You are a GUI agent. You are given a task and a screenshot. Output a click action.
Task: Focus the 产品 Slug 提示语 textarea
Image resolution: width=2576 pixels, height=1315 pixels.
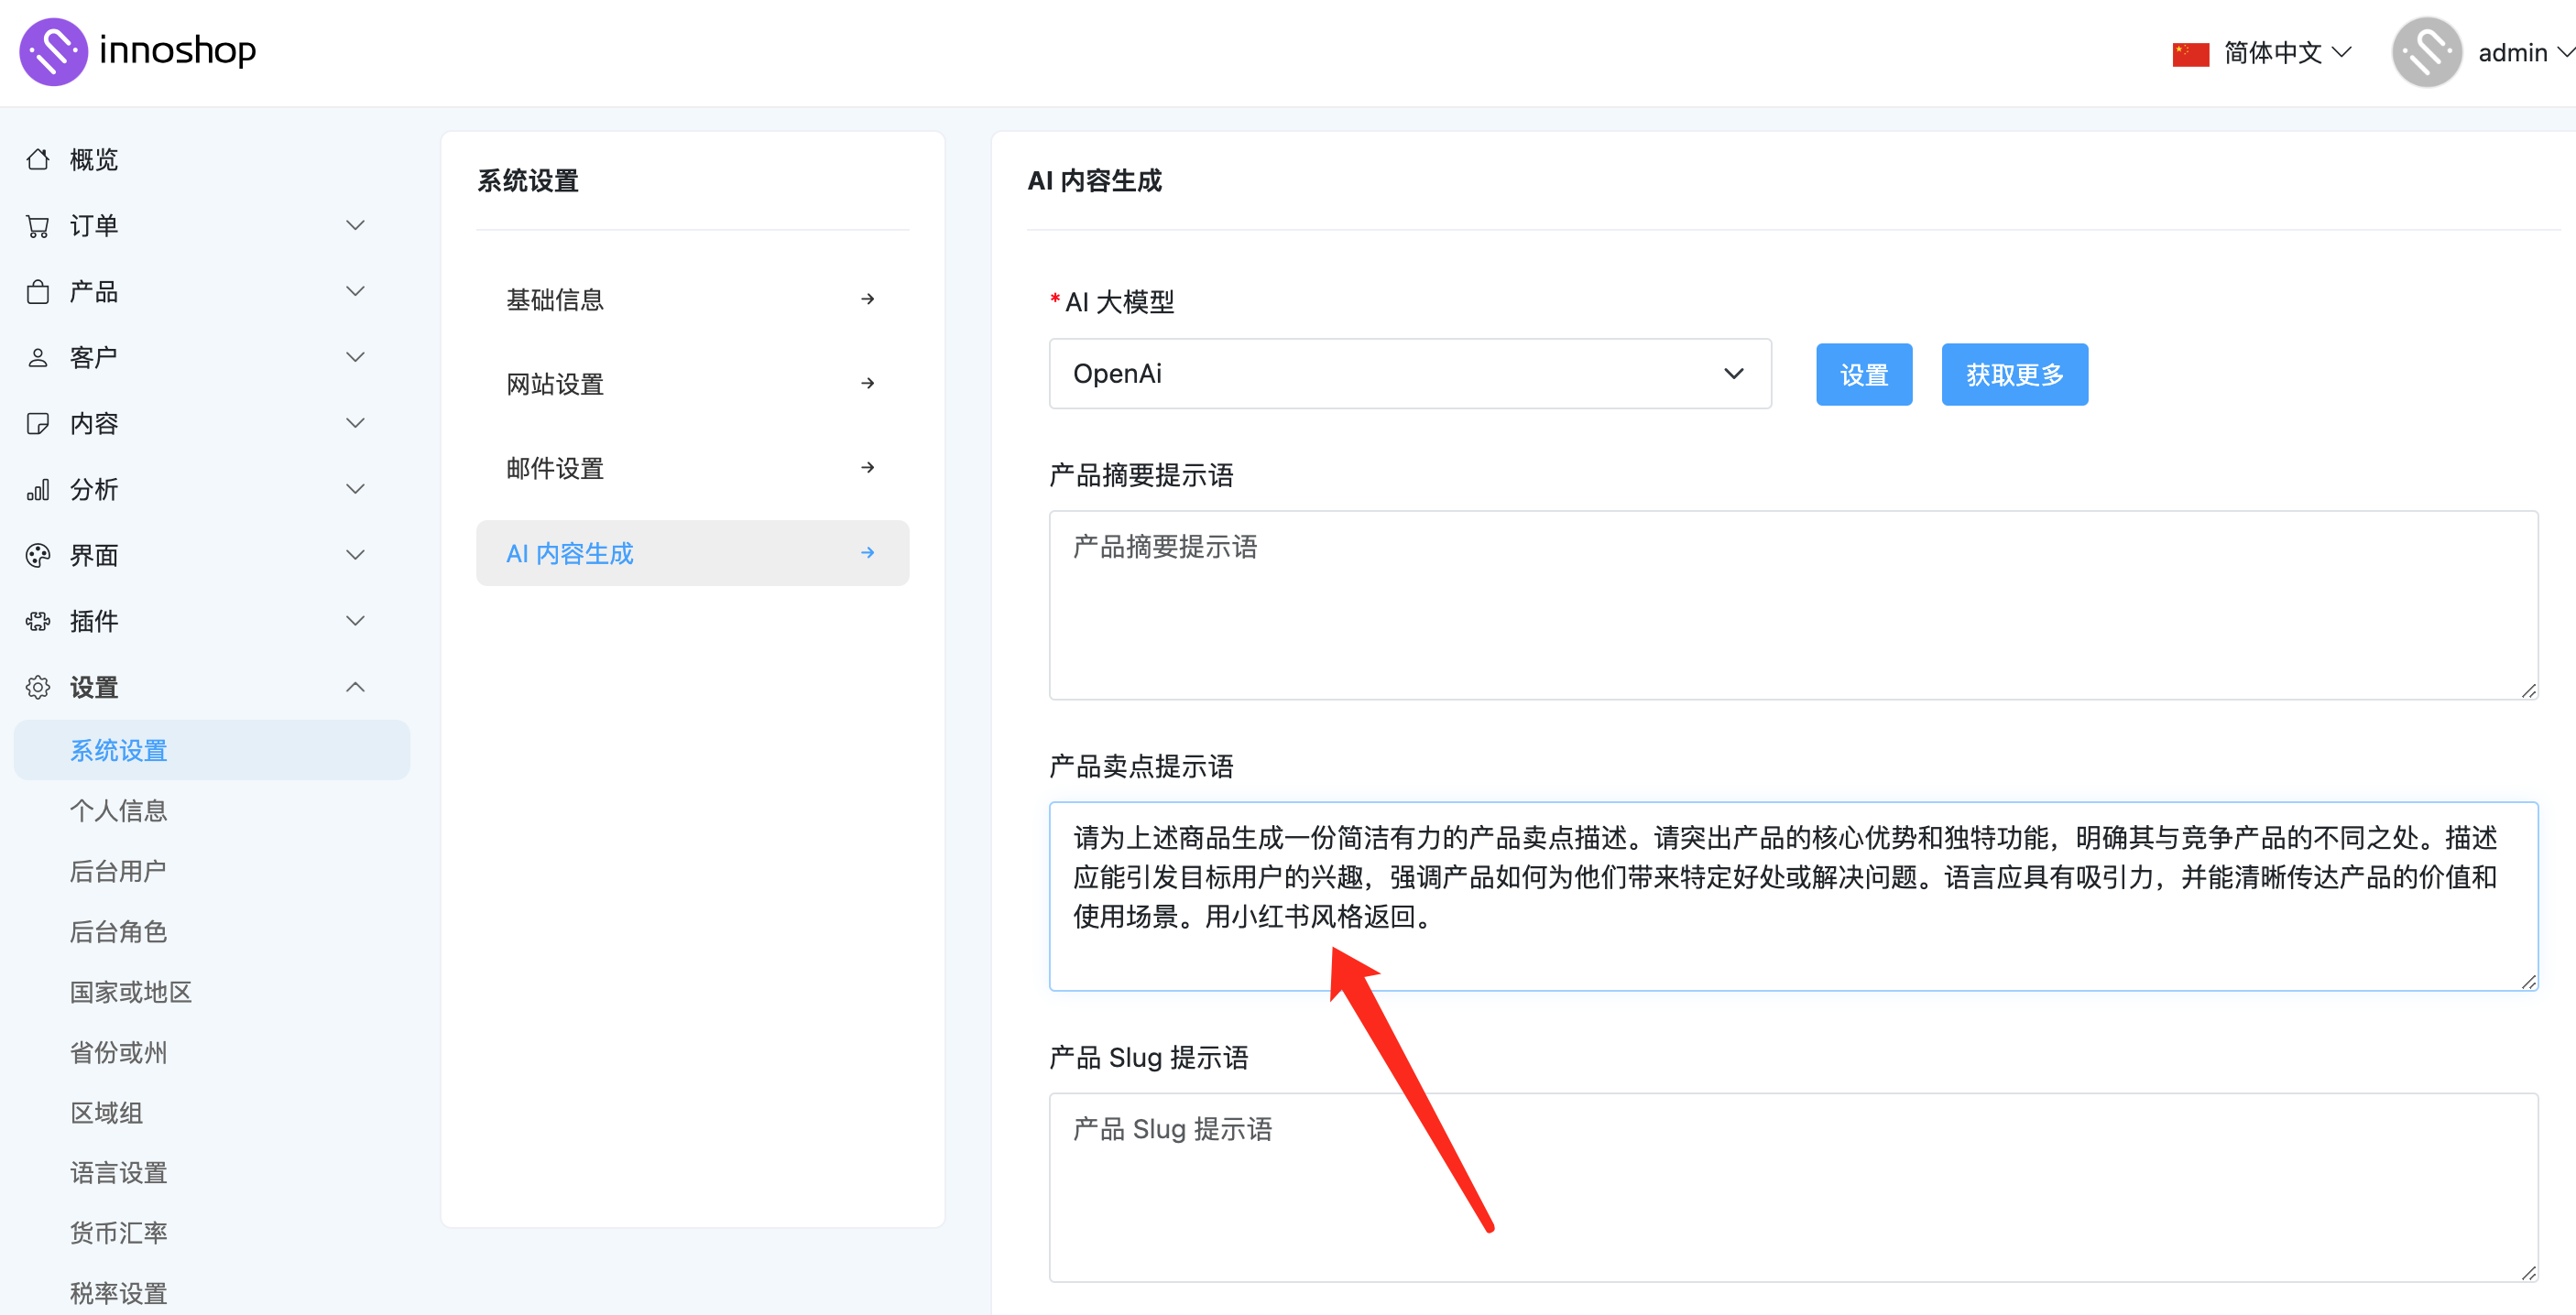tap(1793, 1186)
